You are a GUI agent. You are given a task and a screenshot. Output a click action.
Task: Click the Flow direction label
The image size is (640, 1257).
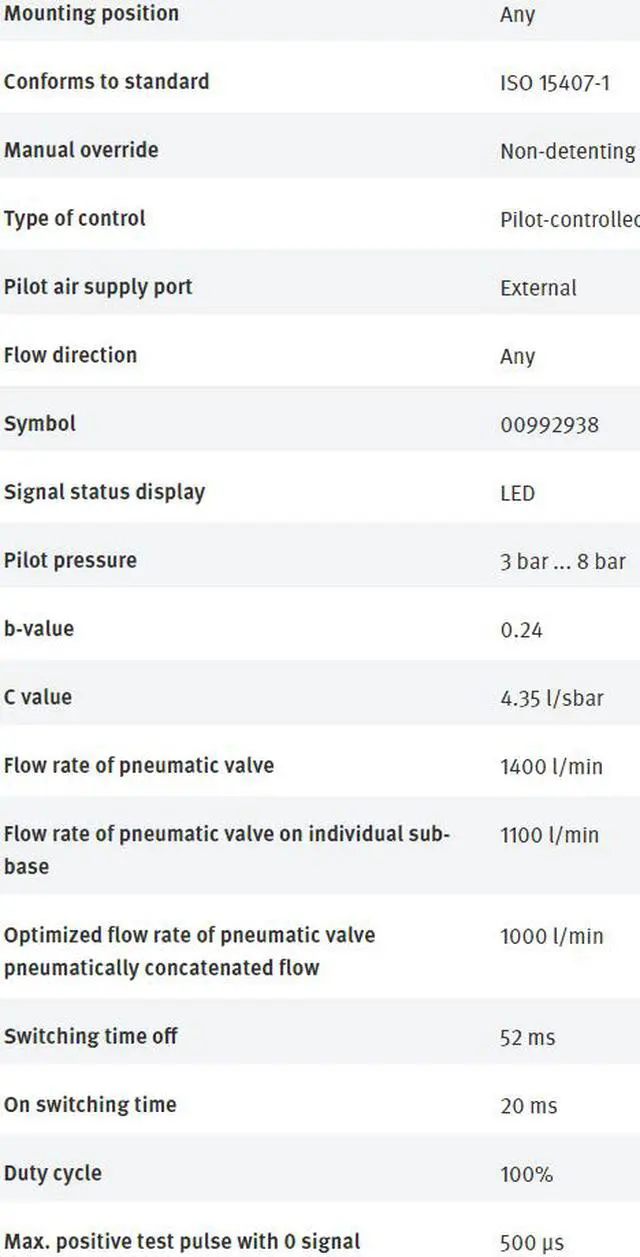point(70,355)
